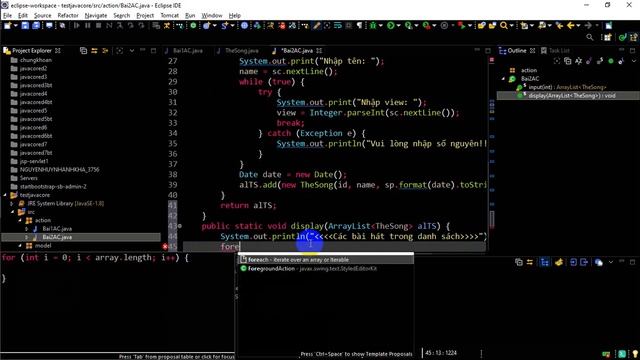The image size is (640, 360).
Task: Collapse the testjavacore project node
Action: click(5, 195)
